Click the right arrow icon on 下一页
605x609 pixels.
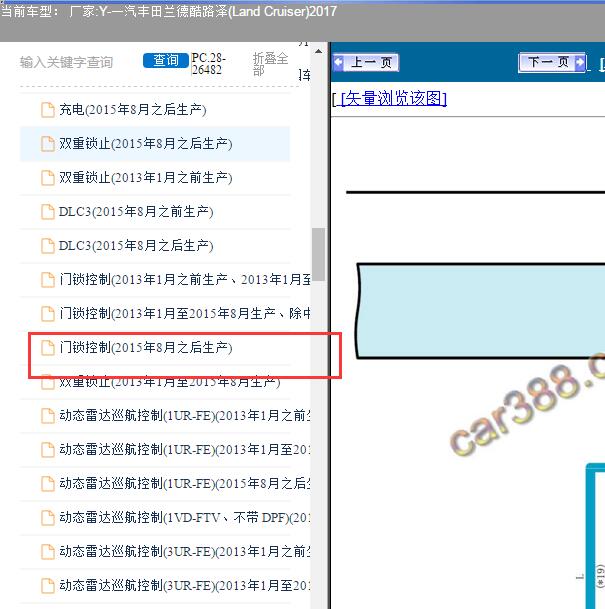(579, 62)
